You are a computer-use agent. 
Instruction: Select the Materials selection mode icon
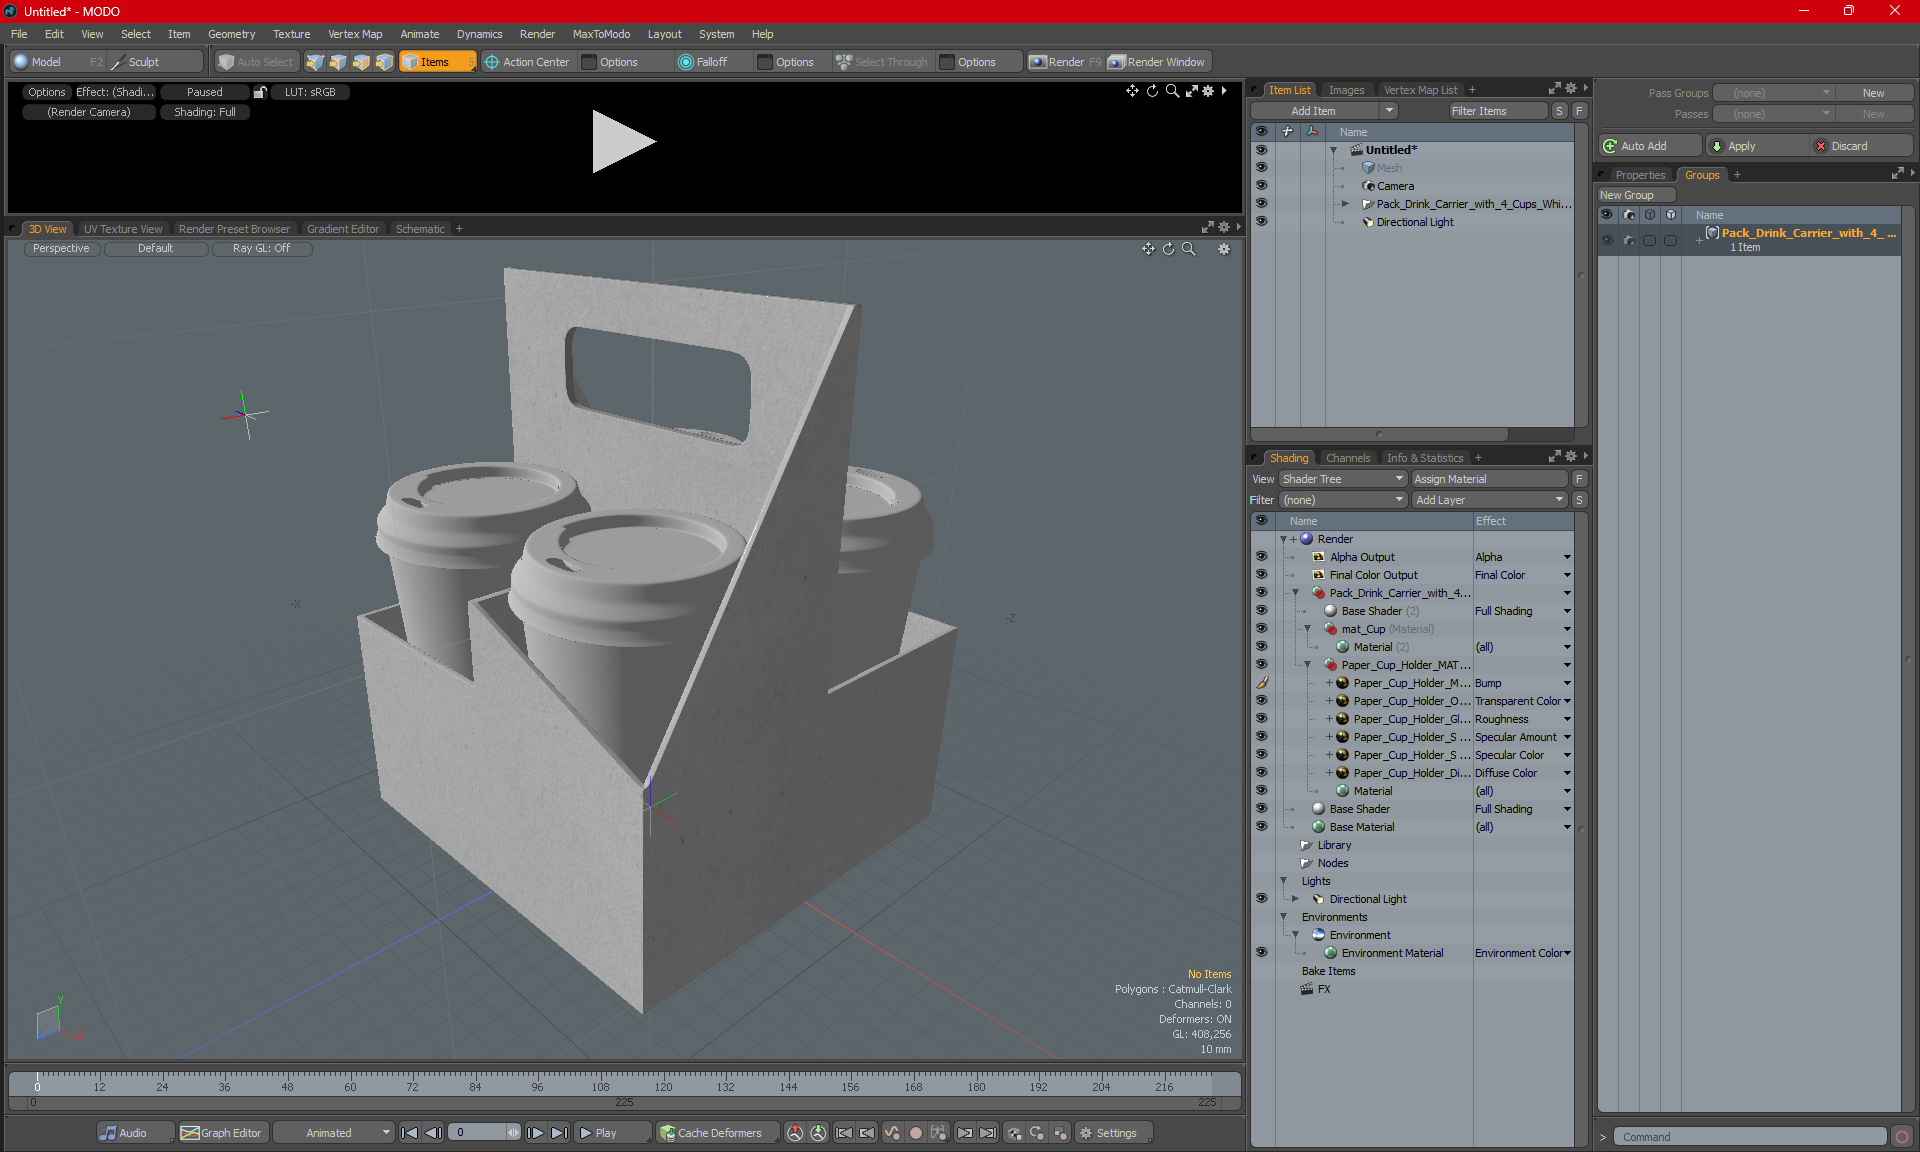pos(384,62)
